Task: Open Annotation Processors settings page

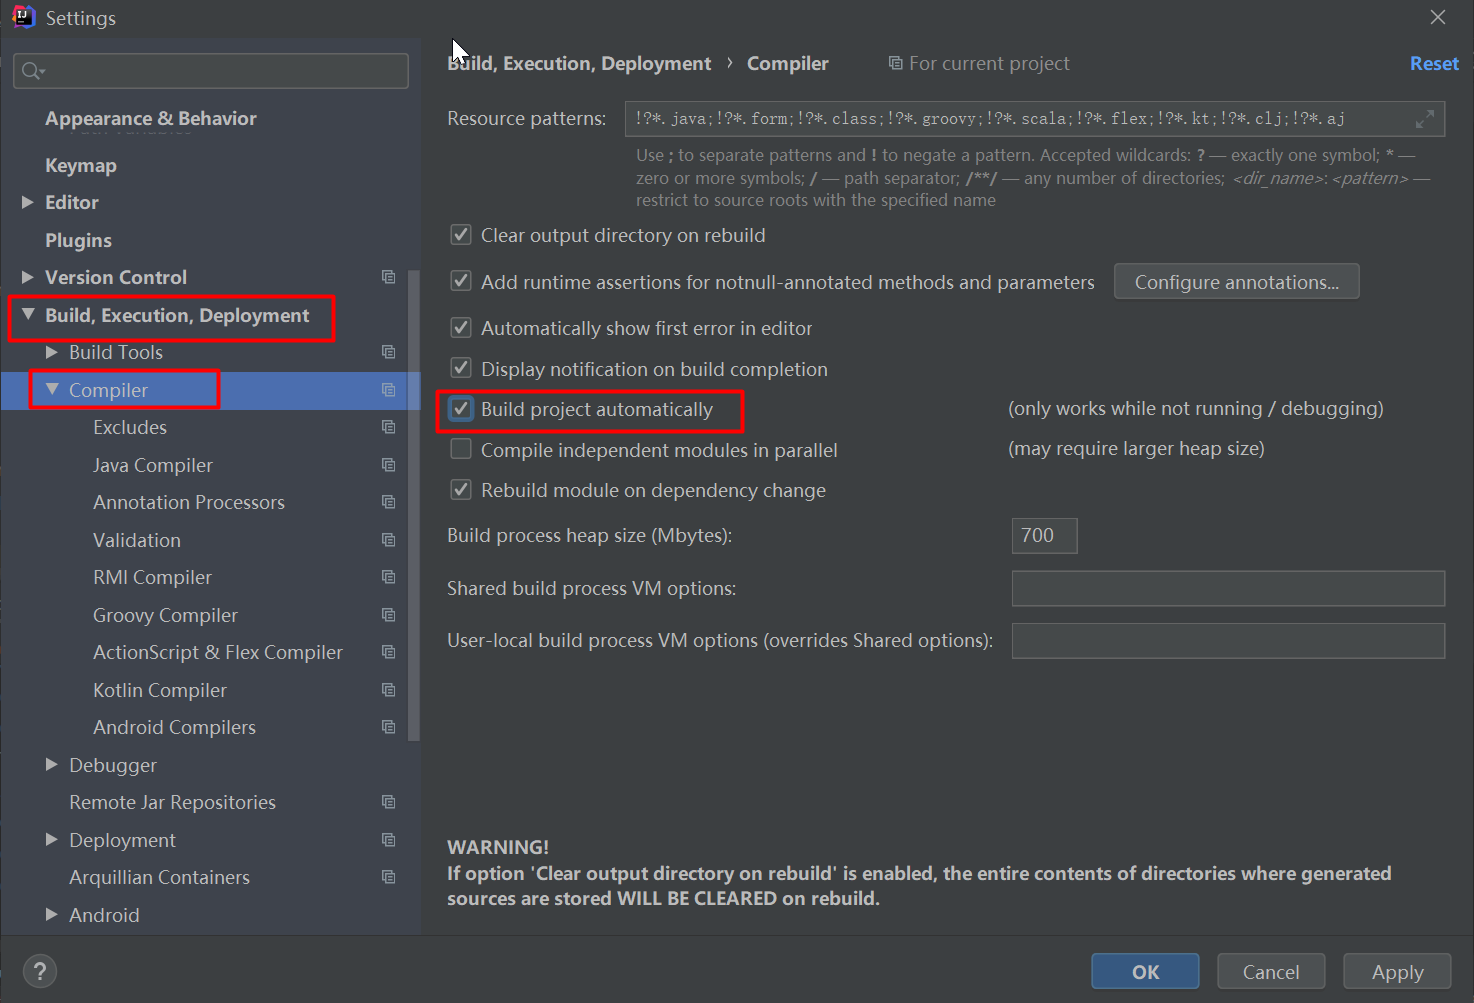Action: (188, 502)
